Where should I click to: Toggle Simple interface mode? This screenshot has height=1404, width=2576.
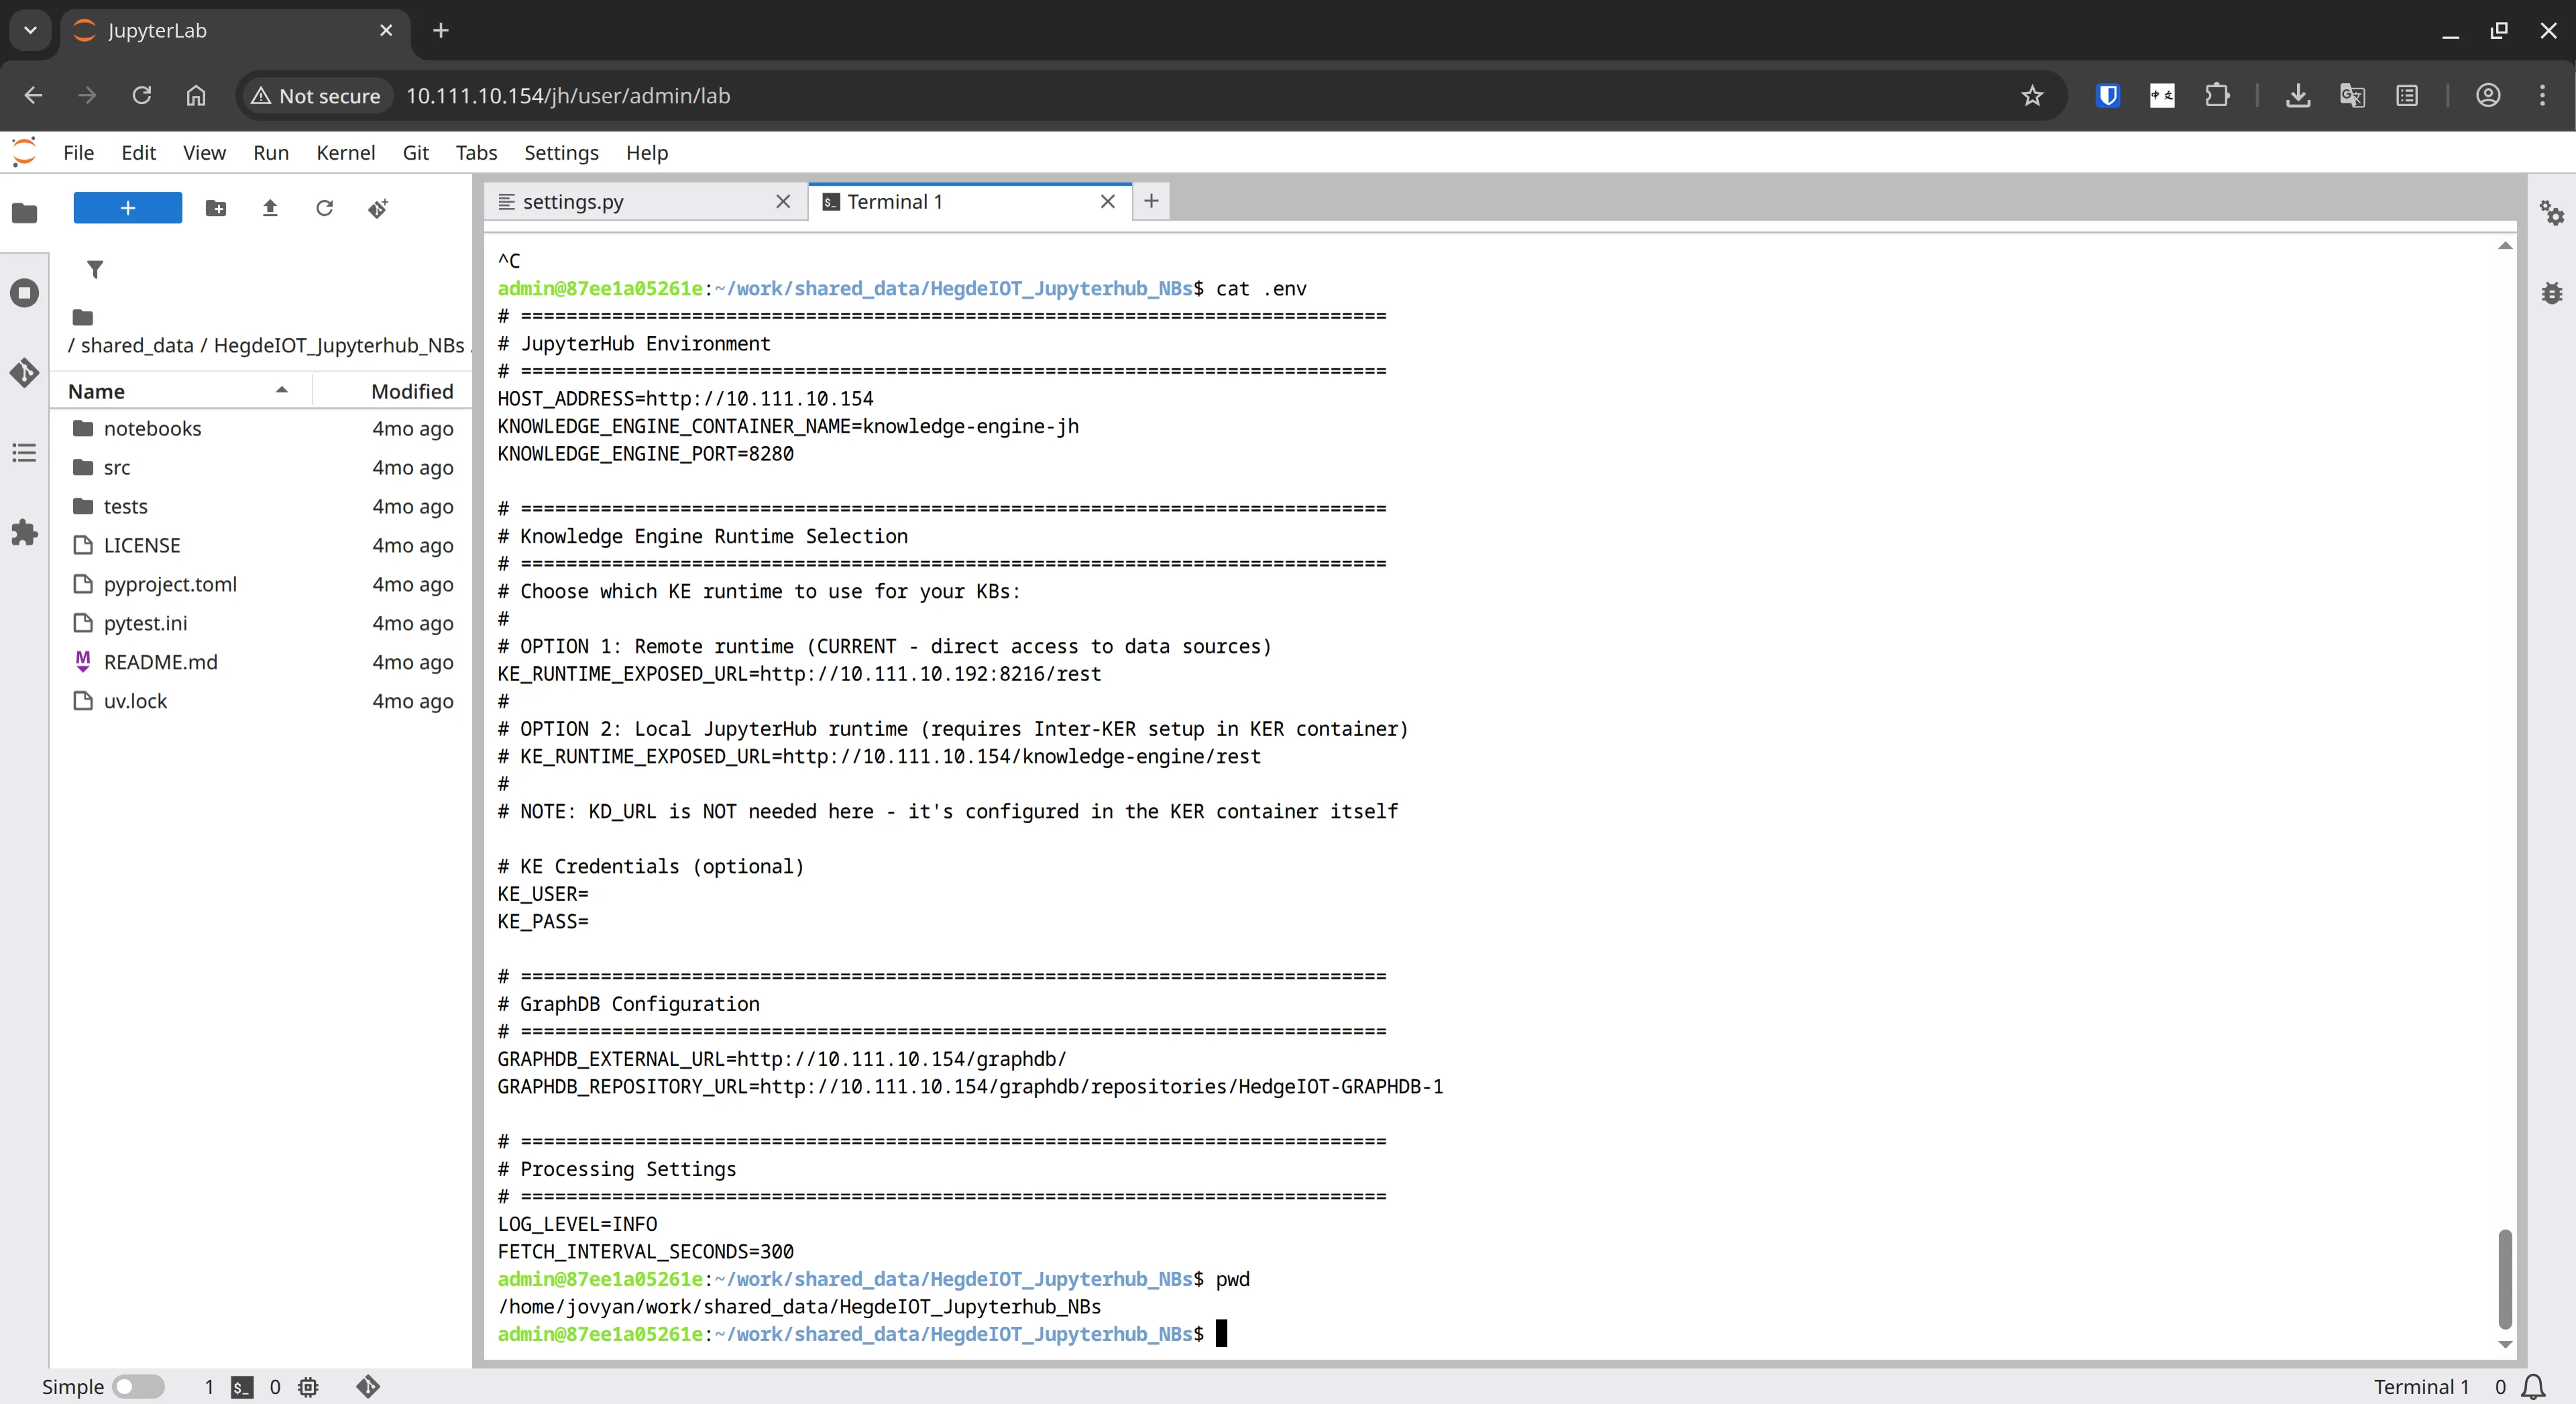pos(137,1386)
